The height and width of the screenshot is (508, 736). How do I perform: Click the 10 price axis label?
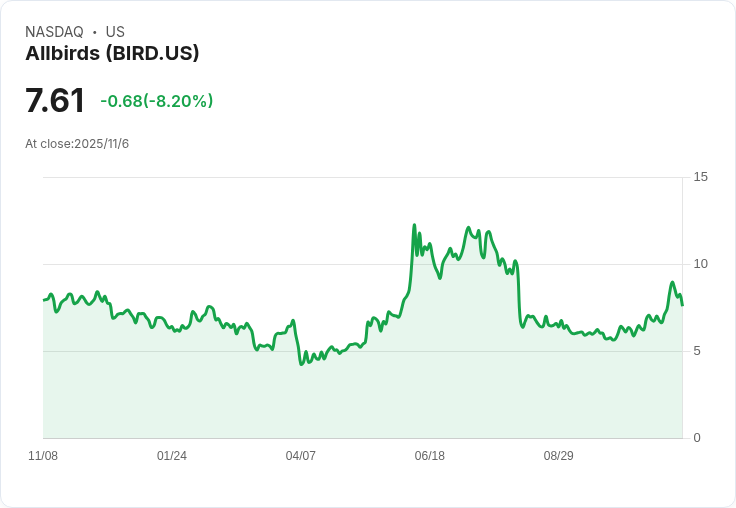(700, 264)
